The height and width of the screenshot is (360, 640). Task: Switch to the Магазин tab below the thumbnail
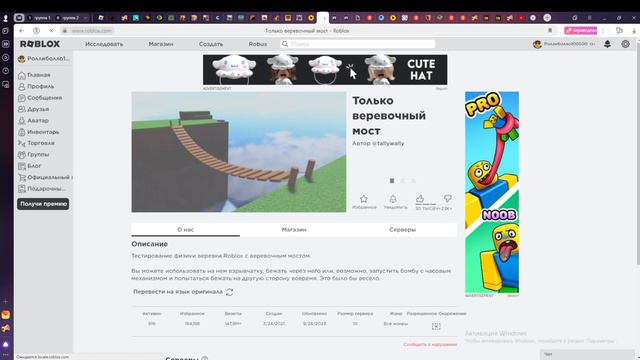tap(294, 230)
